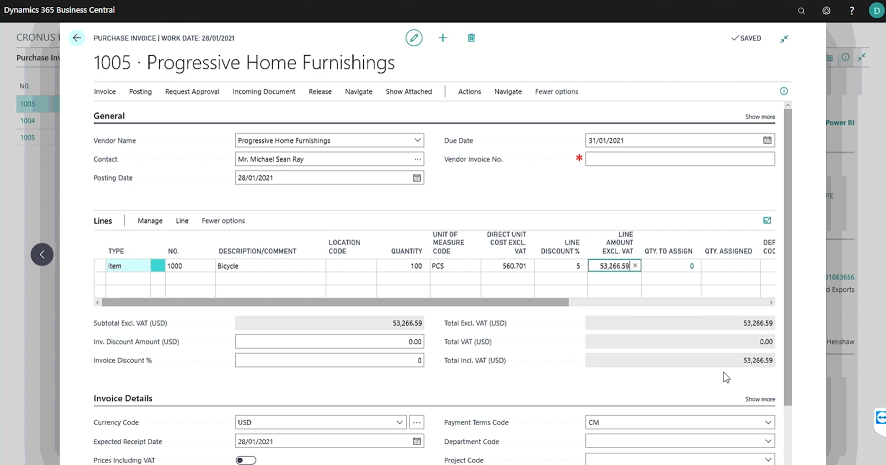
Task: Expand the Project Code dropdown
Action: [x=768, y=460]
